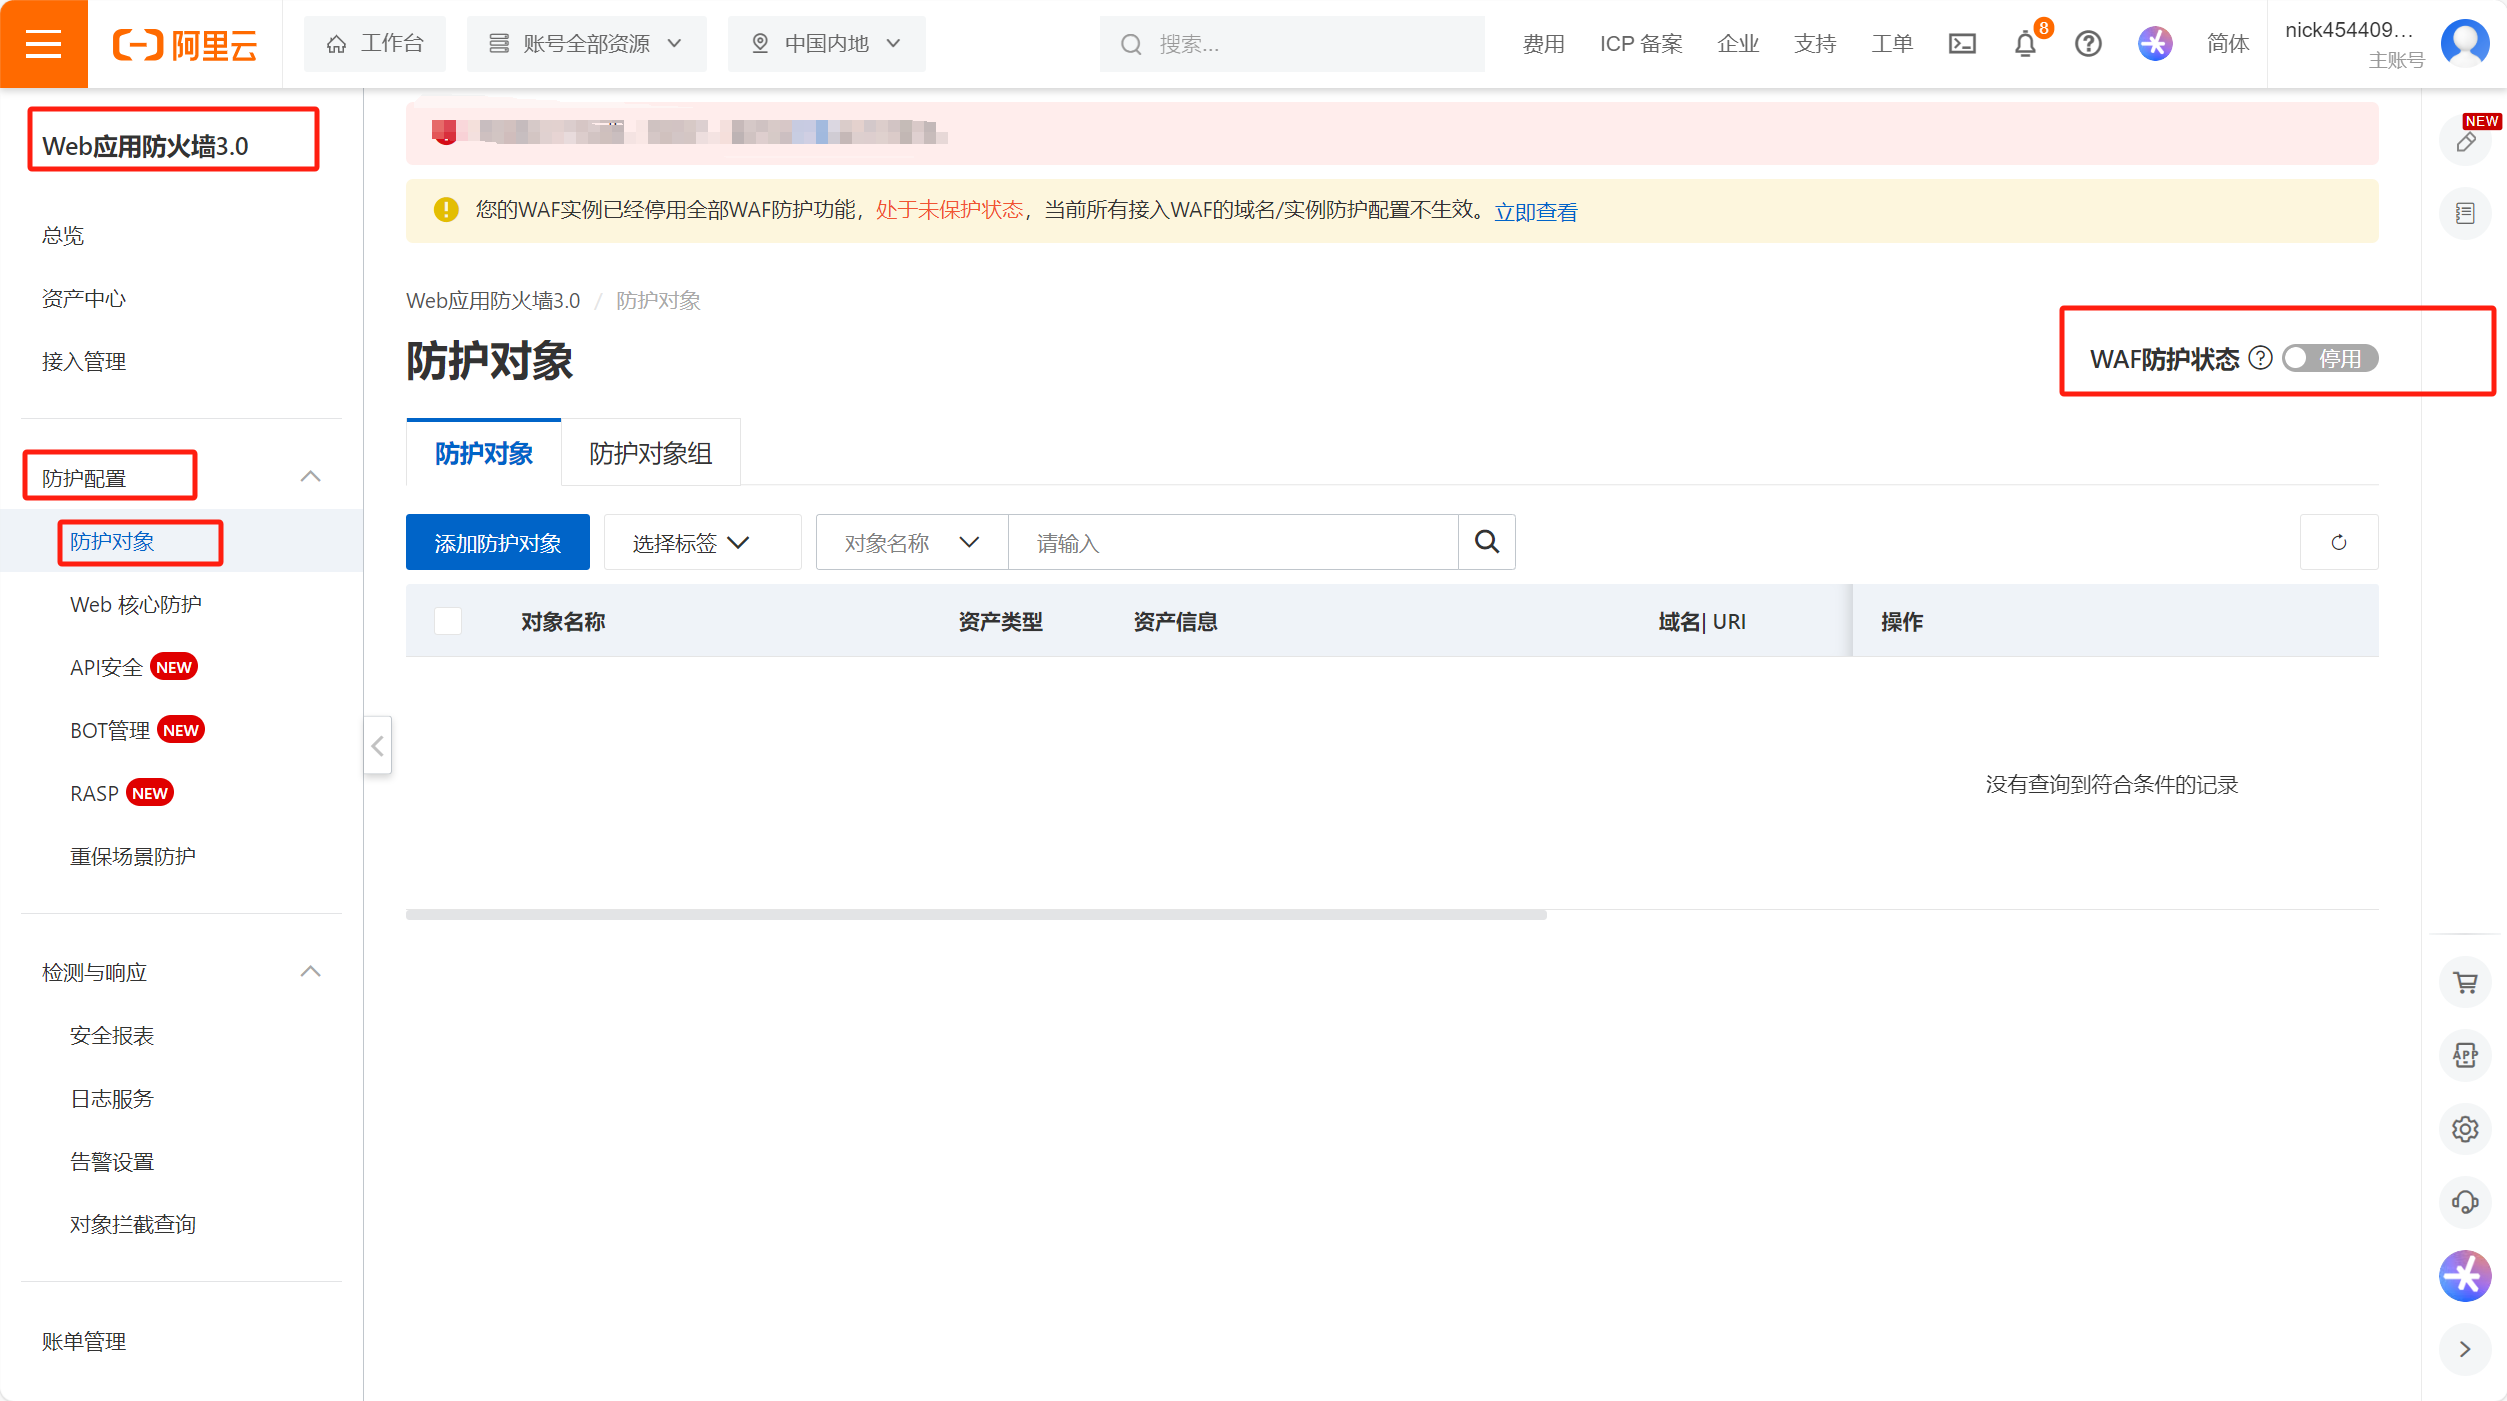2507x1401 pixels.
Task: Check the select-all checkbox in the table header
Action: [x=448, y=621]
